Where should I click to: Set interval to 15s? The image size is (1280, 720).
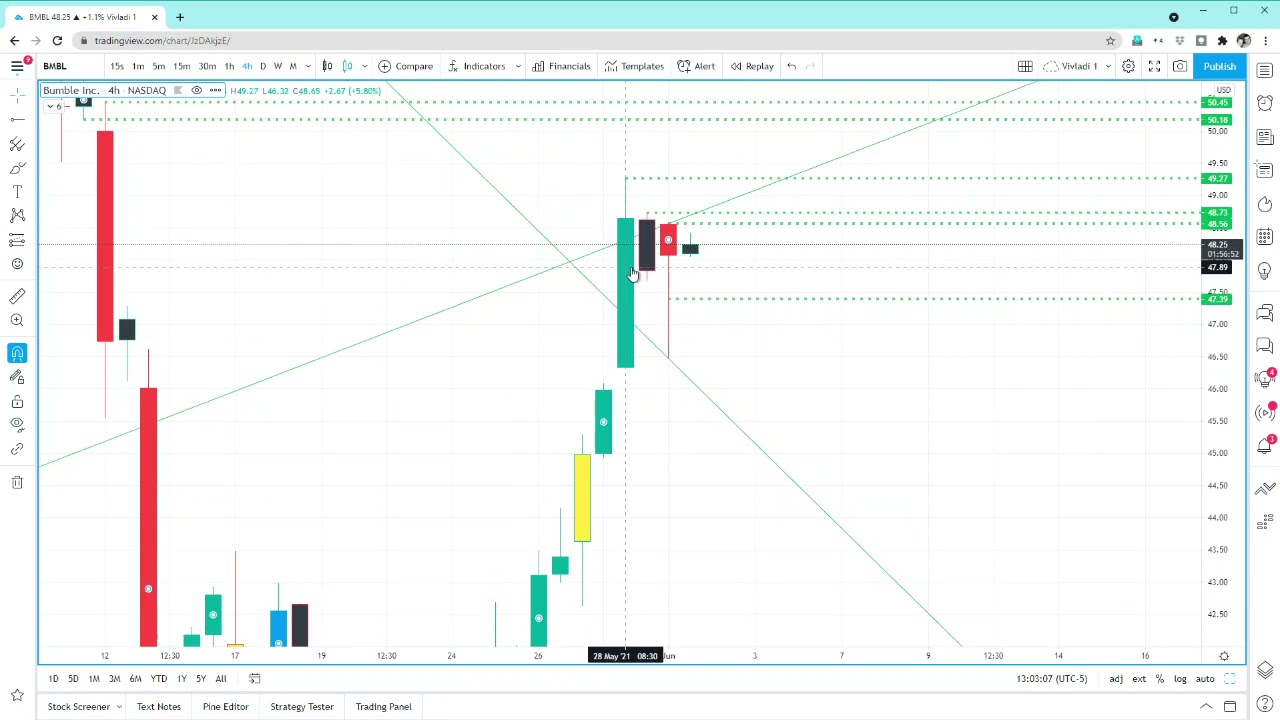point(117,66)
